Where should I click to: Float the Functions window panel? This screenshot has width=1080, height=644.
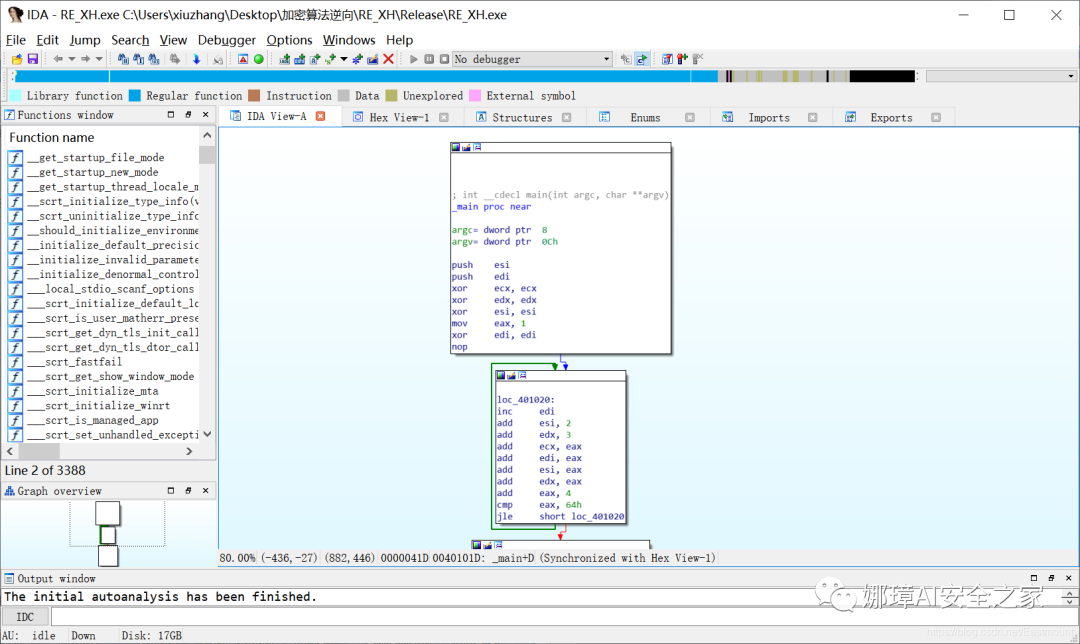(188, 115)
